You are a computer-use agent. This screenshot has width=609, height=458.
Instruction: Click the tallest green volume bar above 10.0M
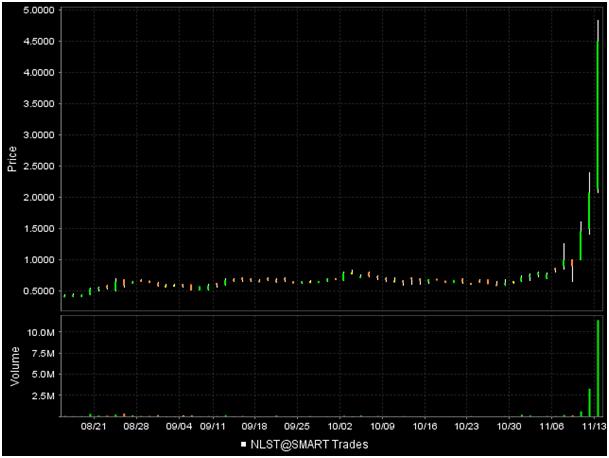click(x=598, y=368)
